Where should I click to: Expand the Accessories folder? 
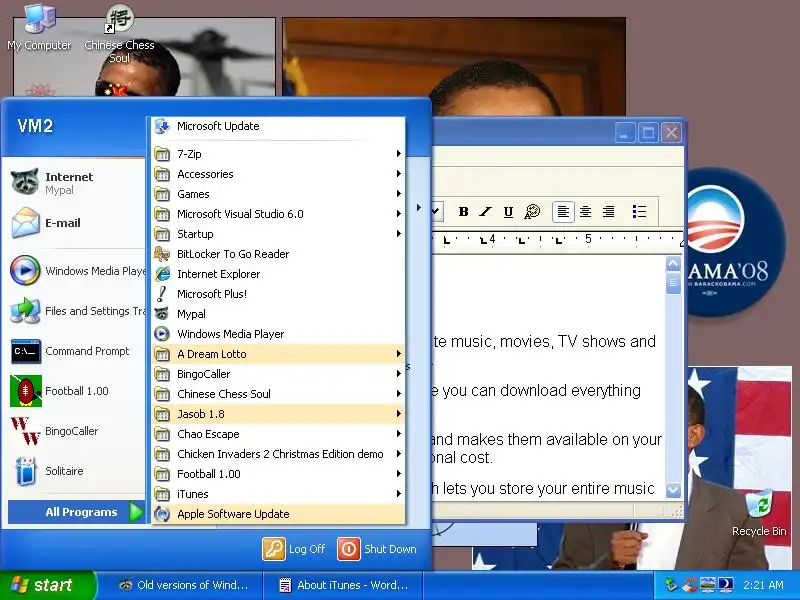pos(279,174)
